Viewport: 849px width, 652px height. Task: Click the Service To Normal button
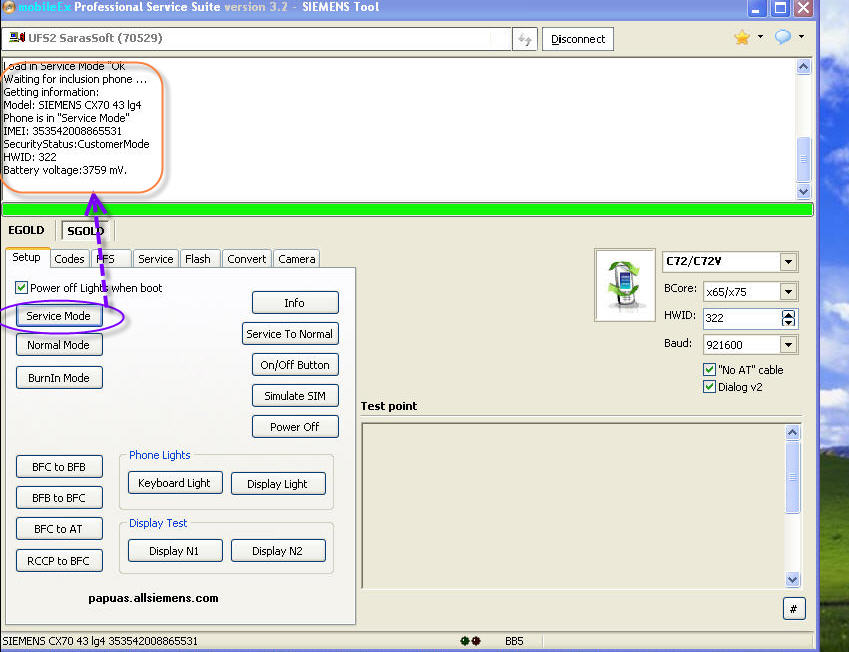(x=290, y=334)
